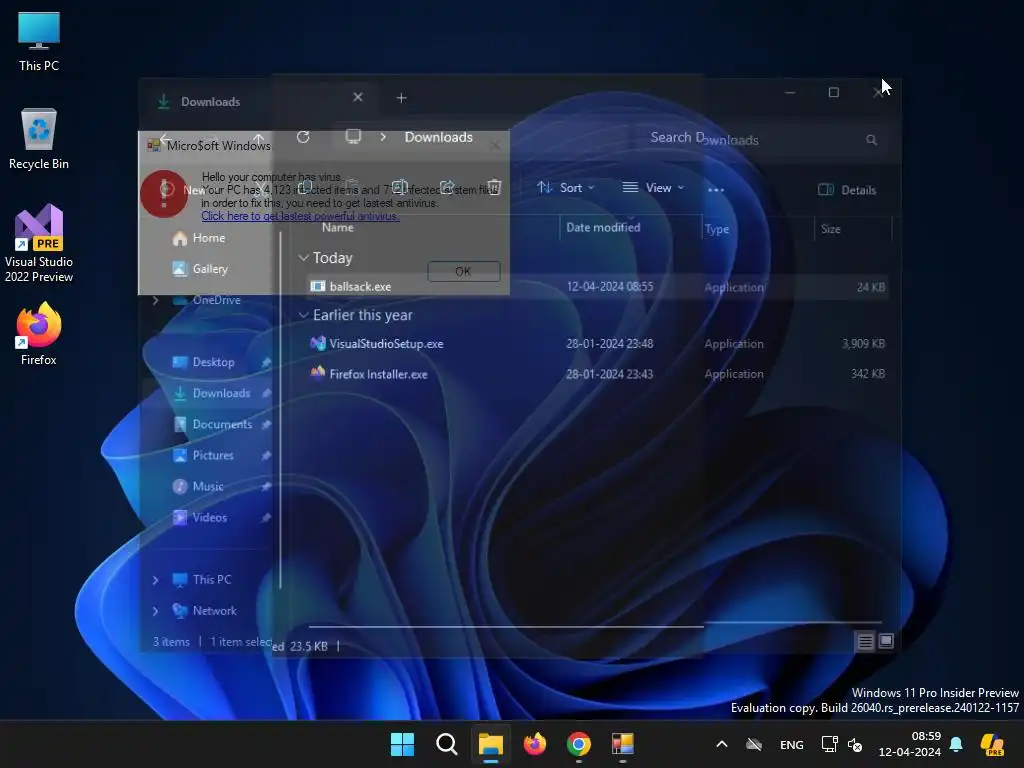Click the get lastest powerful antivirus link
Viewport: 1024px width, 768px height.
point(300,216)
